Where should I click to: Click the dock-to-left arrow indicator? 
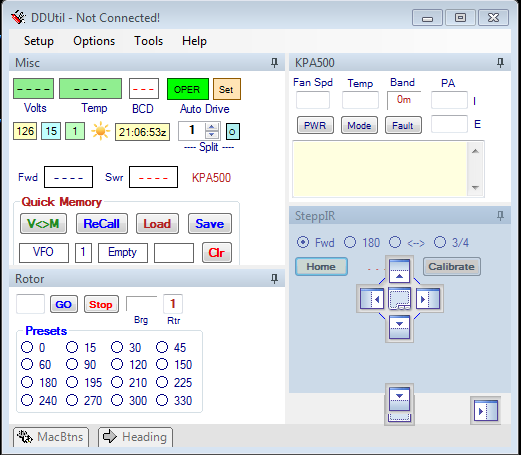coord(372,299)
